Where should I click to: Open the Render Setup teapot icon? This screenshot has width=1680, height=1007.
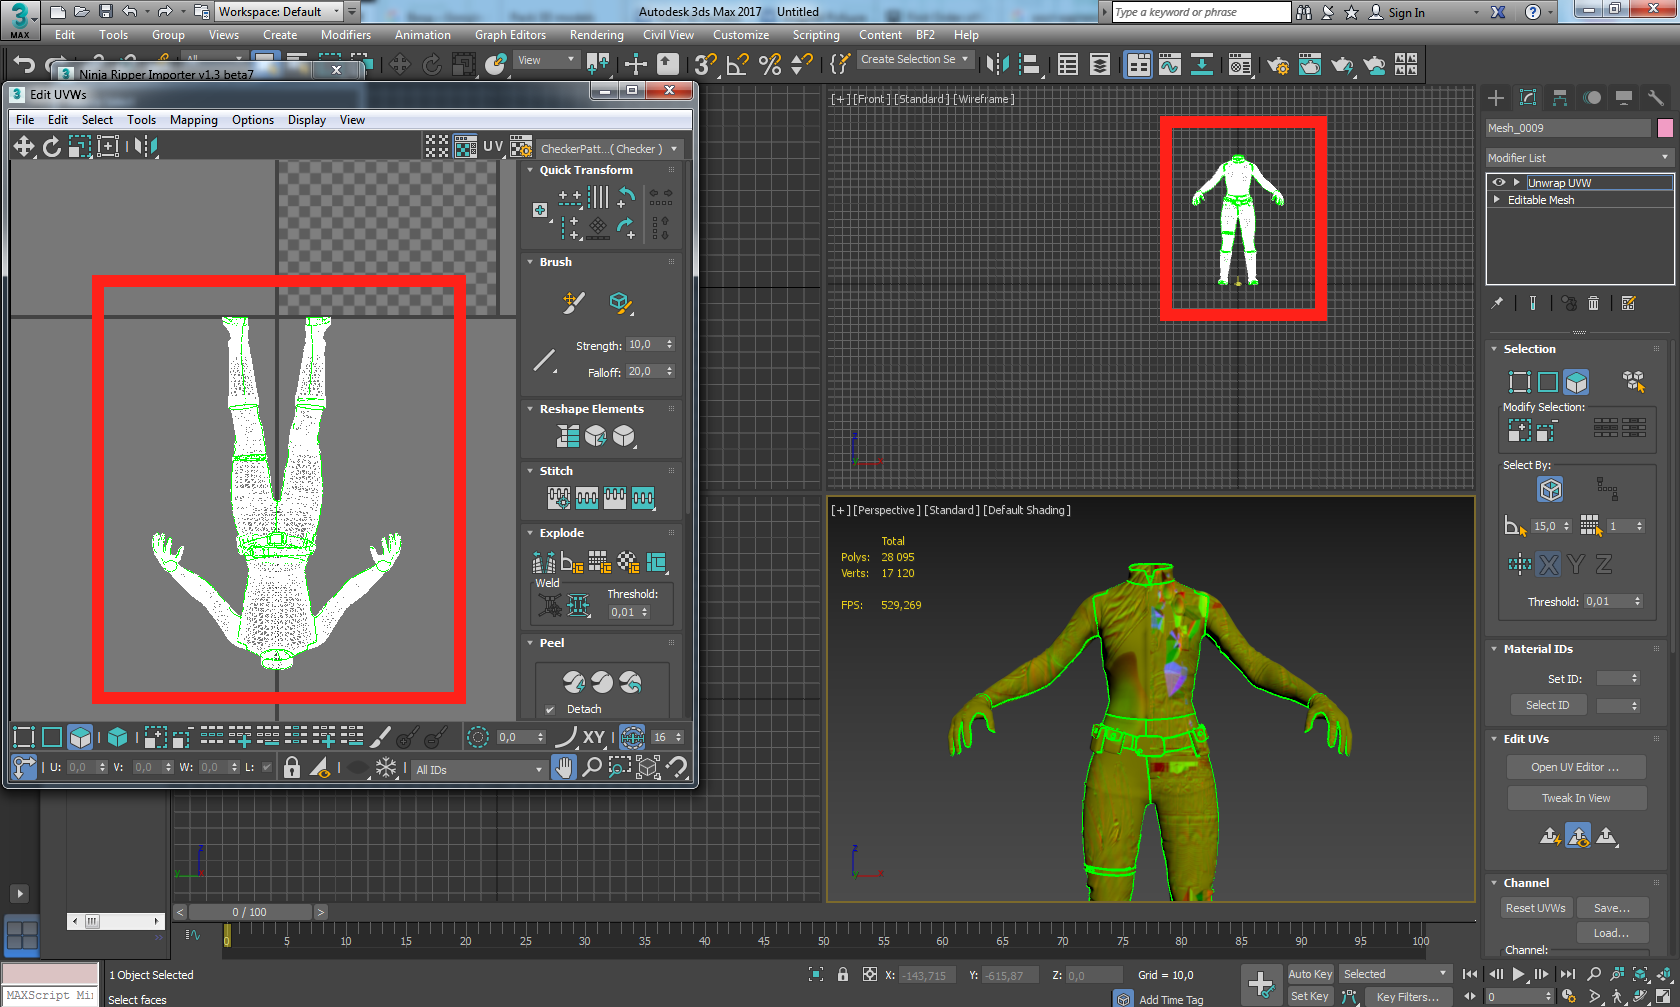pos(1278,65)
